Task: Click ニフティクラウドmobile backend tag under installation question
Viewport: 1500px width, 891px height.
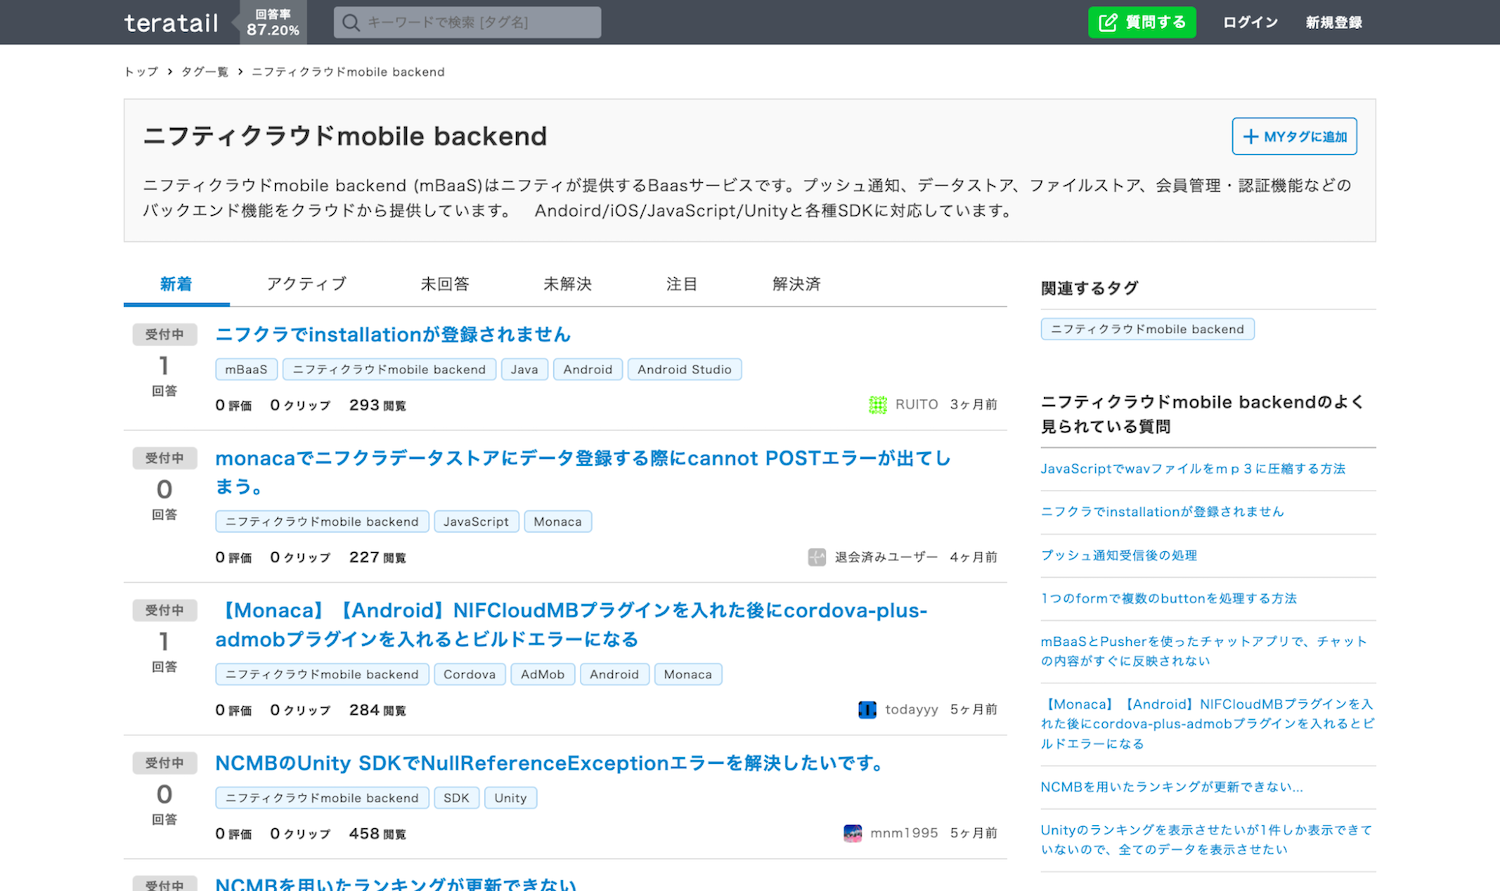Action: click(x=389, y=369)
